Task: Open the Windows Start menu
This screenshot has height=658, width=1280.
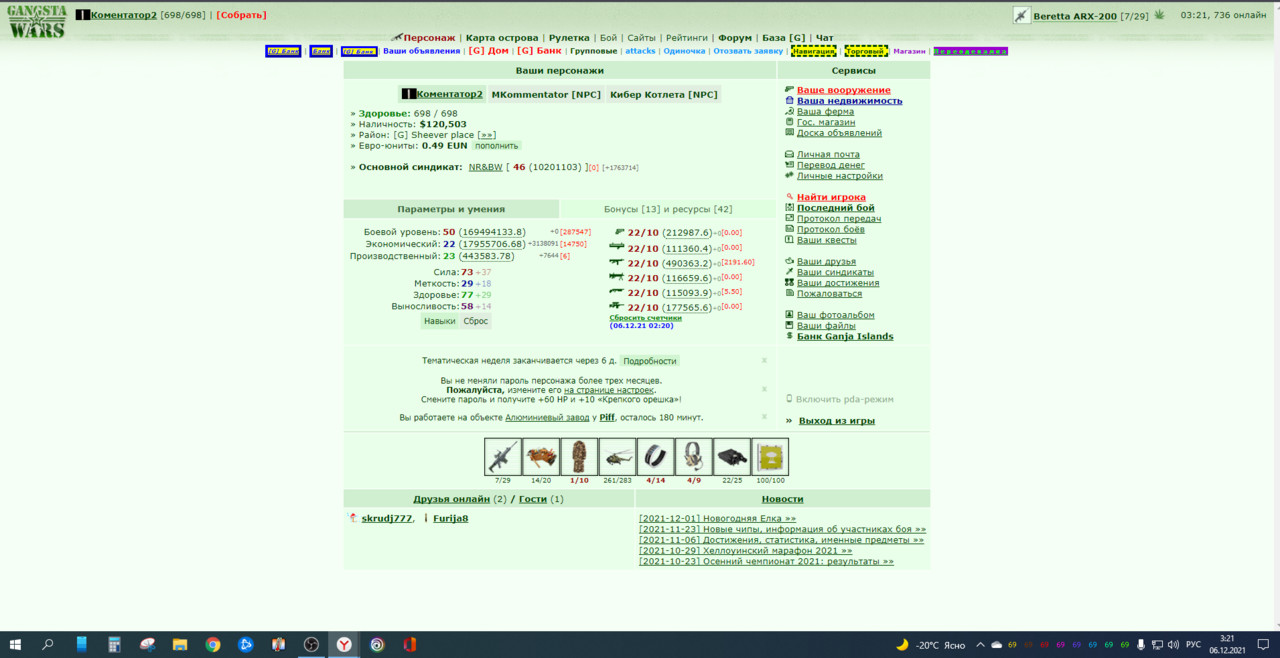Action: pyautogui.click(x=15, y=645)
